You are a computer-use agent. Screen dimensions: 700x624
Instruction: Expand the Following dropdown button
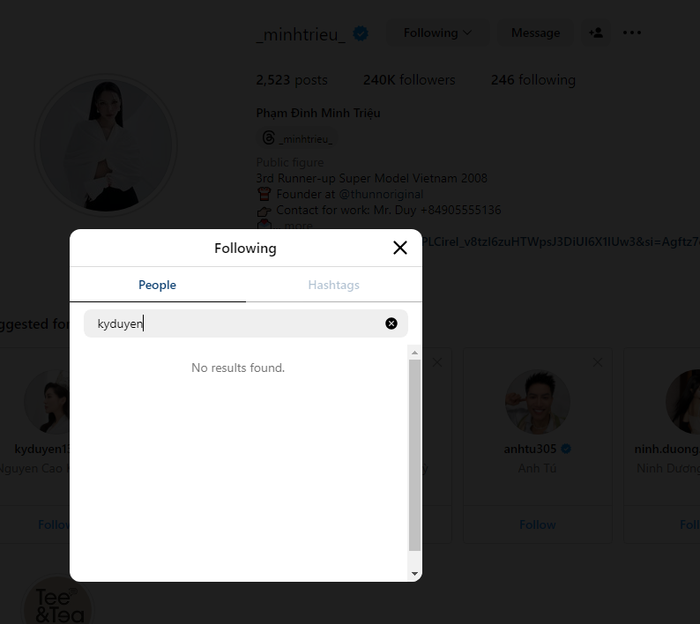click(437, 33)
